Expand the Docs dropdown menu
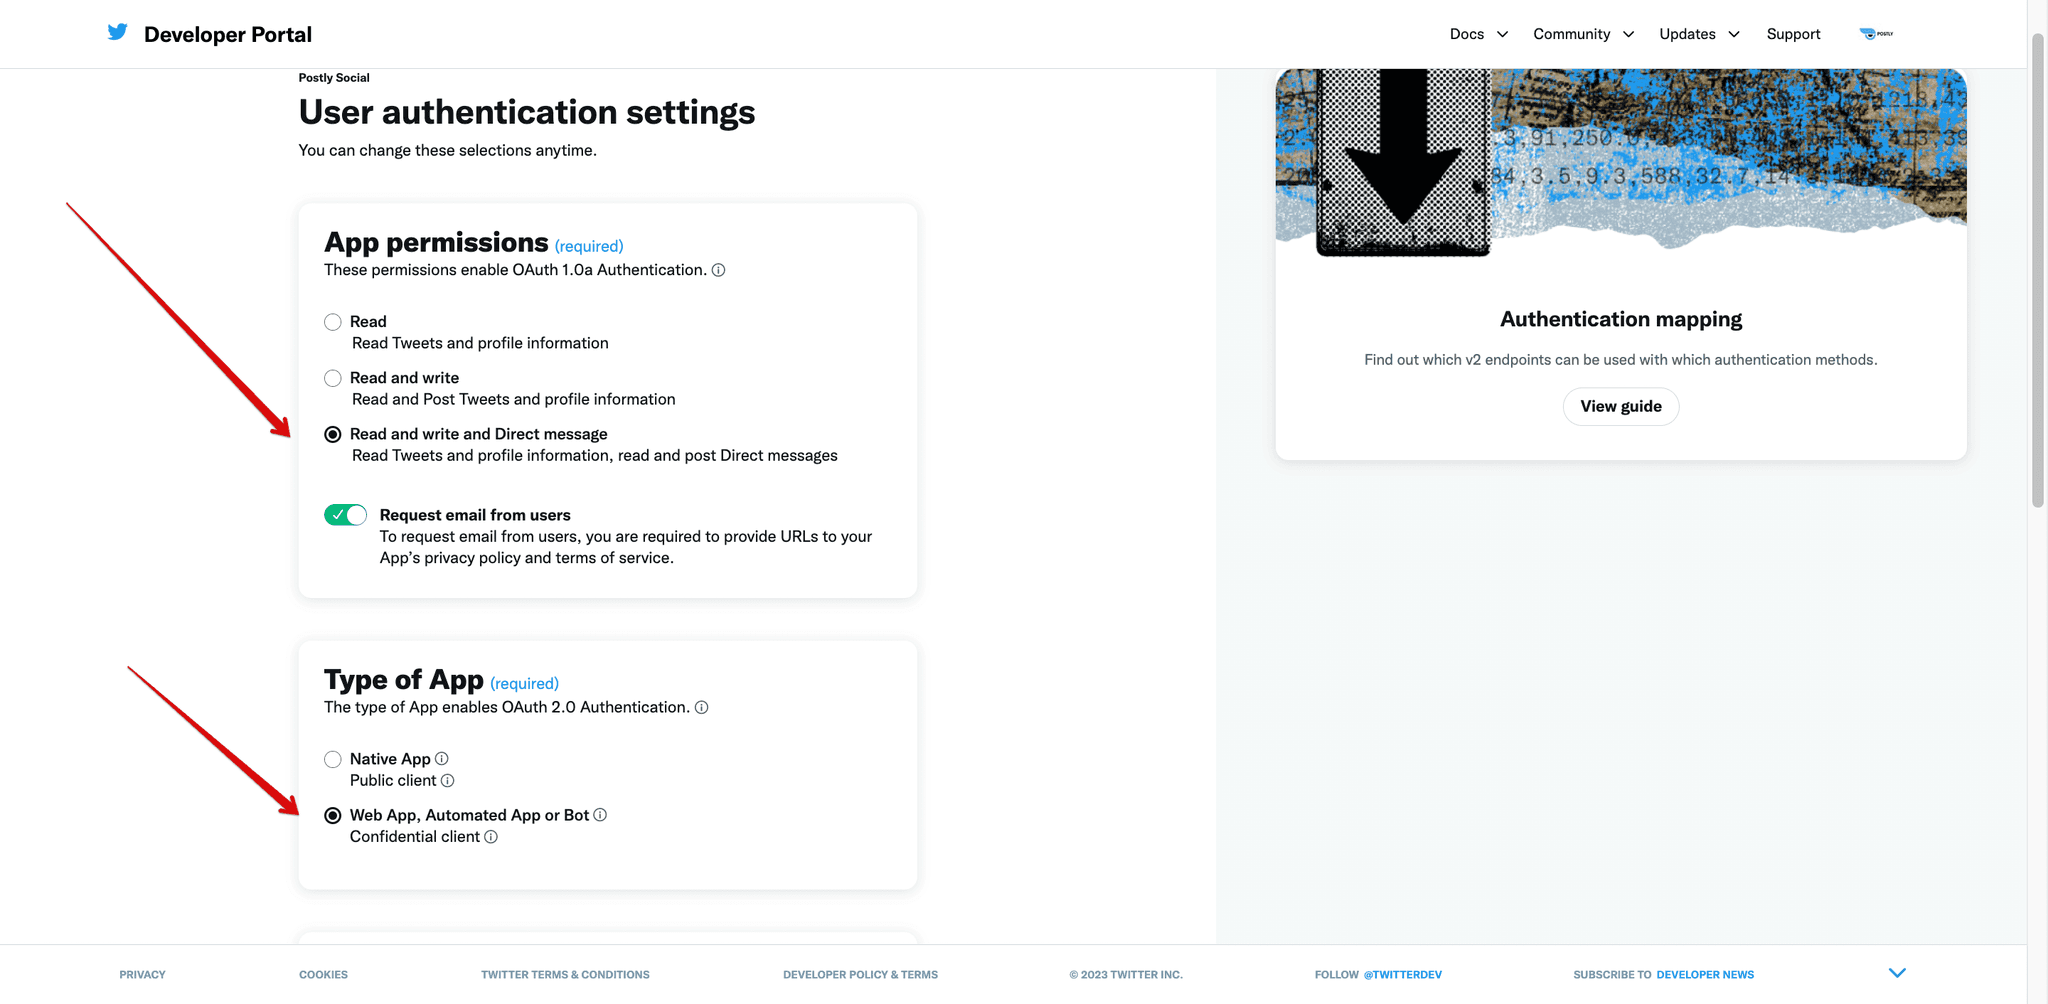The image size is (2048, 1004). [x=1479, y=34]
